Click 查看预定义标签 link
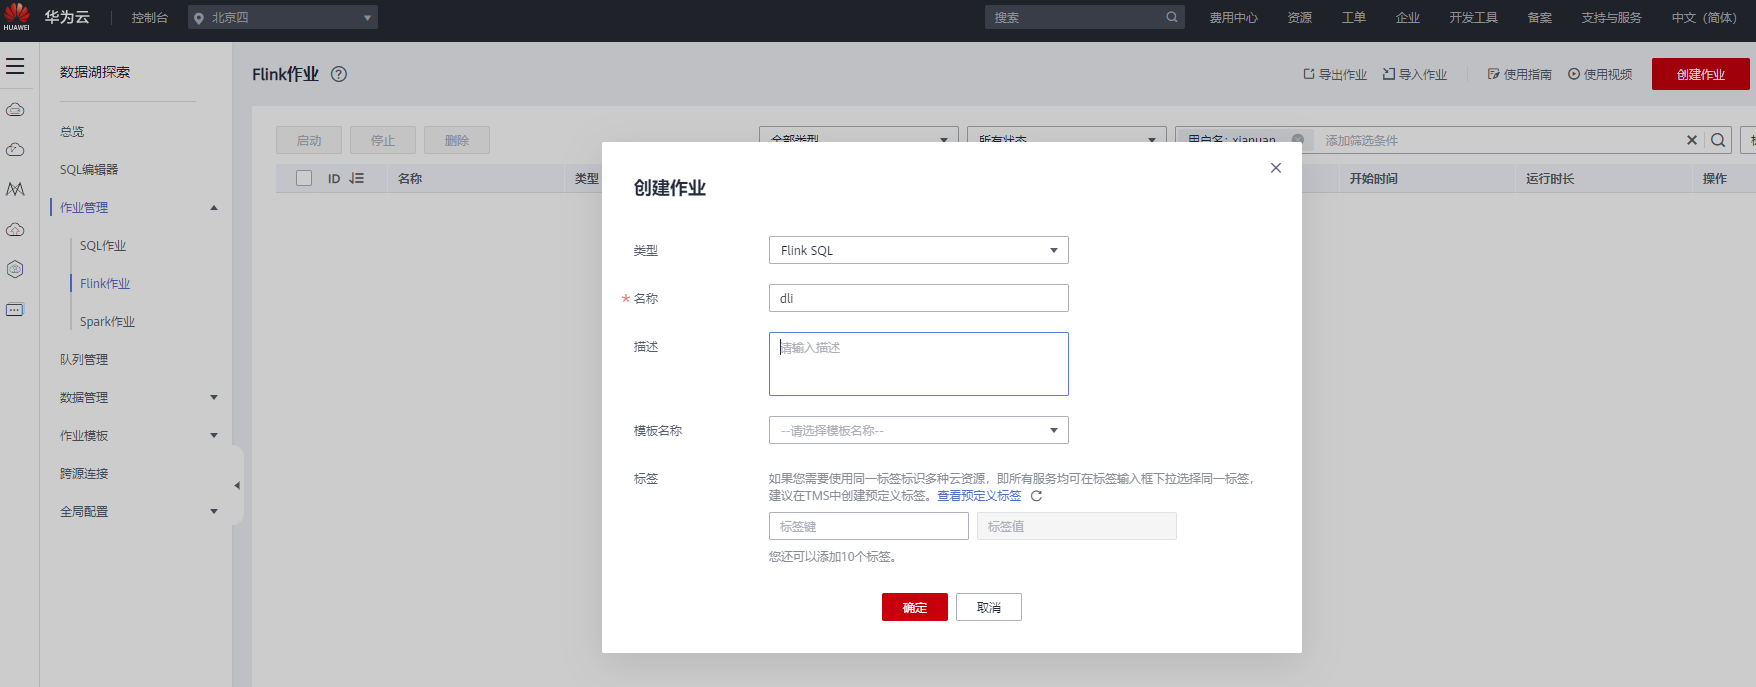This screenshot has height=687, width=1756. [979, 496]
